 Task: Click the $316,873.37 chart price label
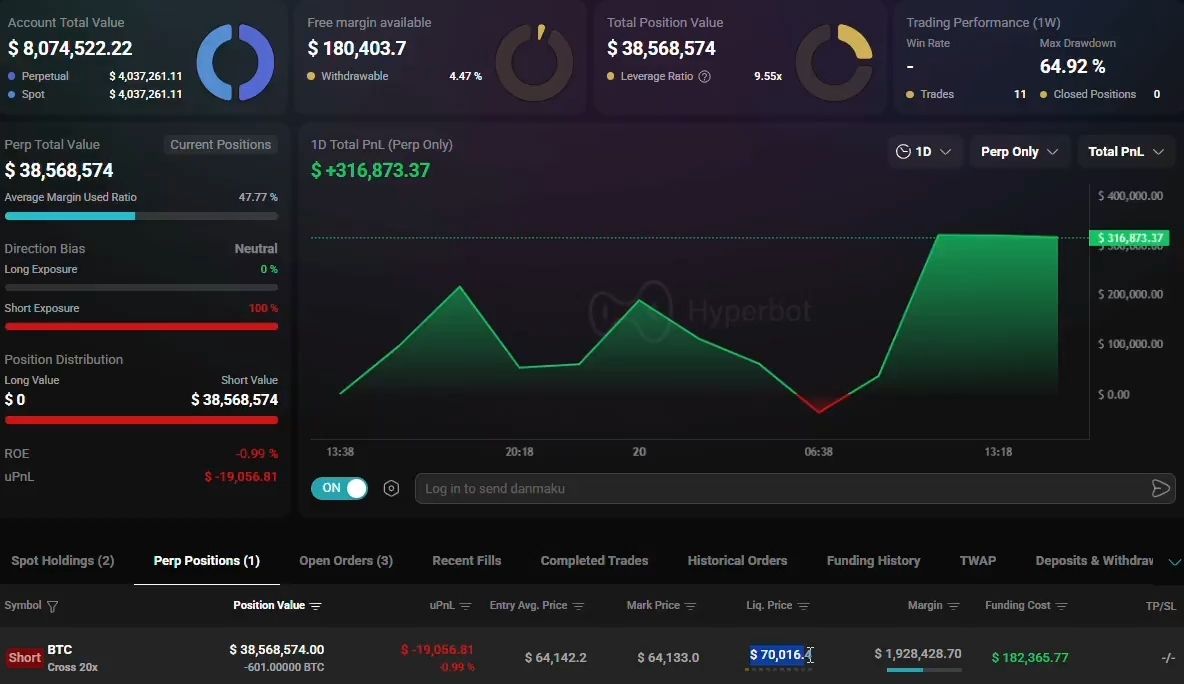pyautogui.click(x=1129, y=238)
